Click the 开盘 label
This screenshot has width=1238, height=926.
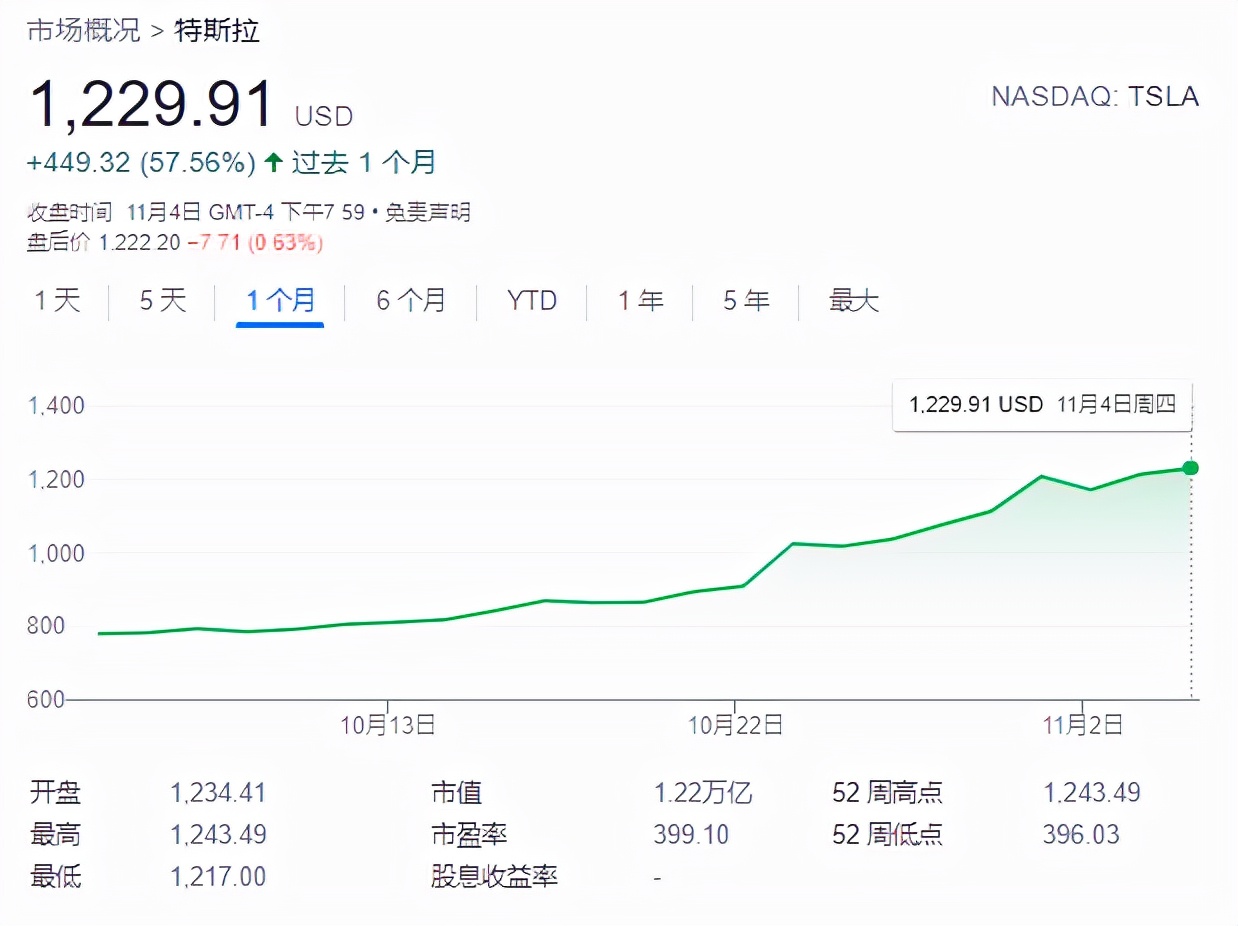coord(56,793)
